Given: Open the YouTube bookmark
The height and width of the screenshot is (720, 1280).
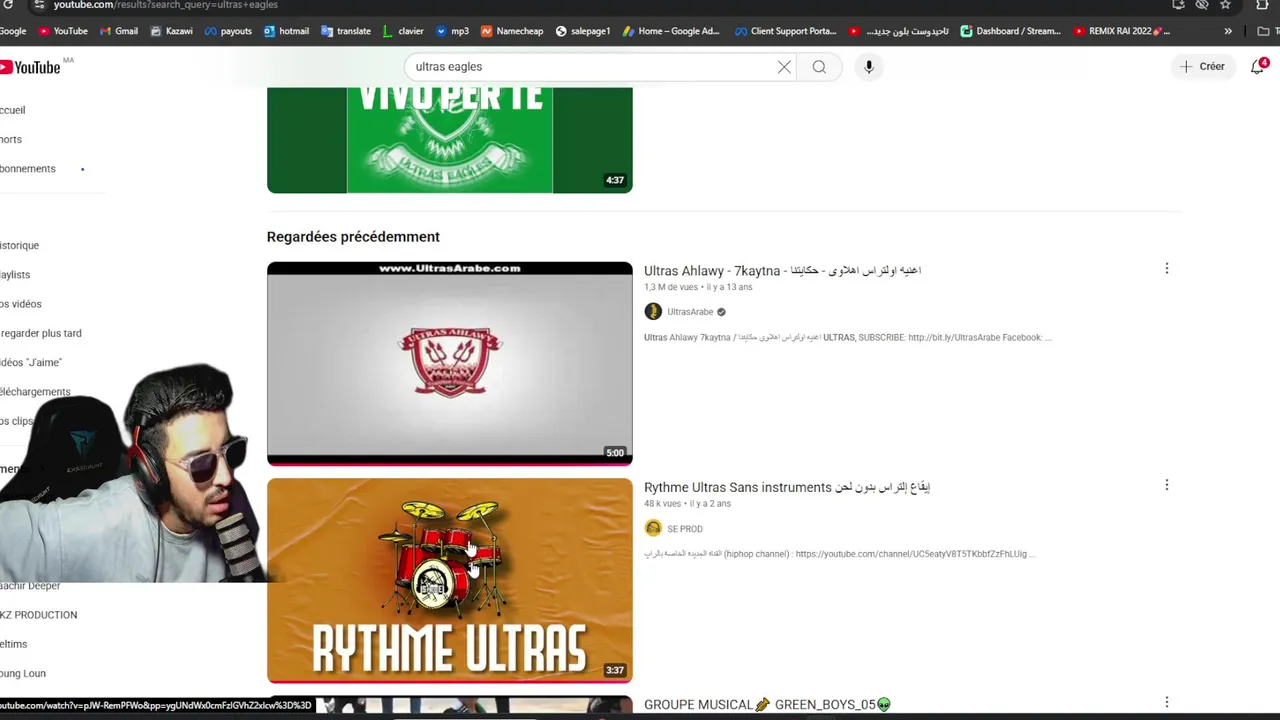Looking at the screenshot, I should click(63, 31).
